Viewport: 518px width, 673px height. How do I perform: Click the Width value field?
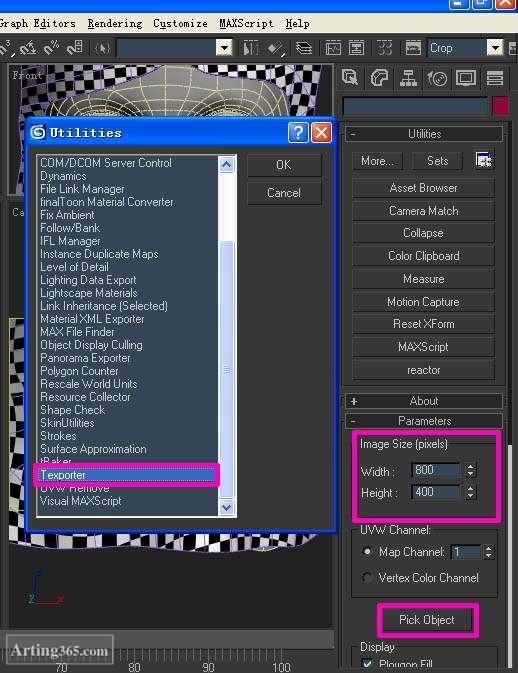436,470
